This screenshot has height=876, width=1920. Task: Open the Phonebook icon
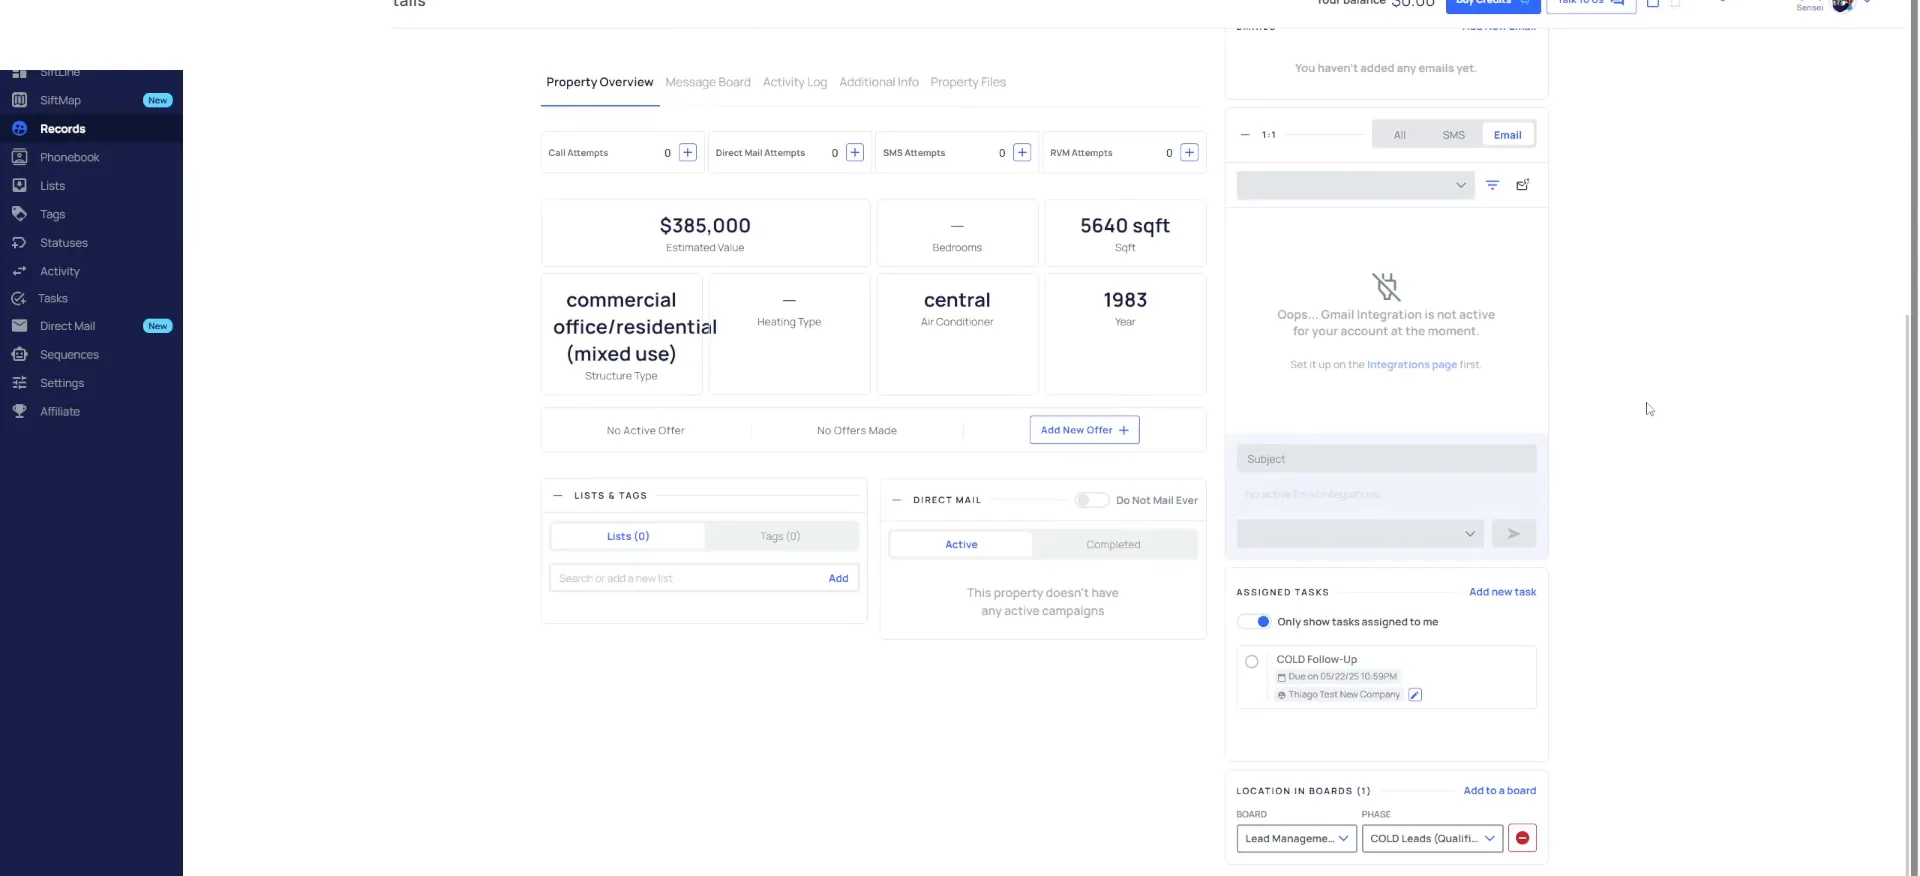(x=19, y=157)
